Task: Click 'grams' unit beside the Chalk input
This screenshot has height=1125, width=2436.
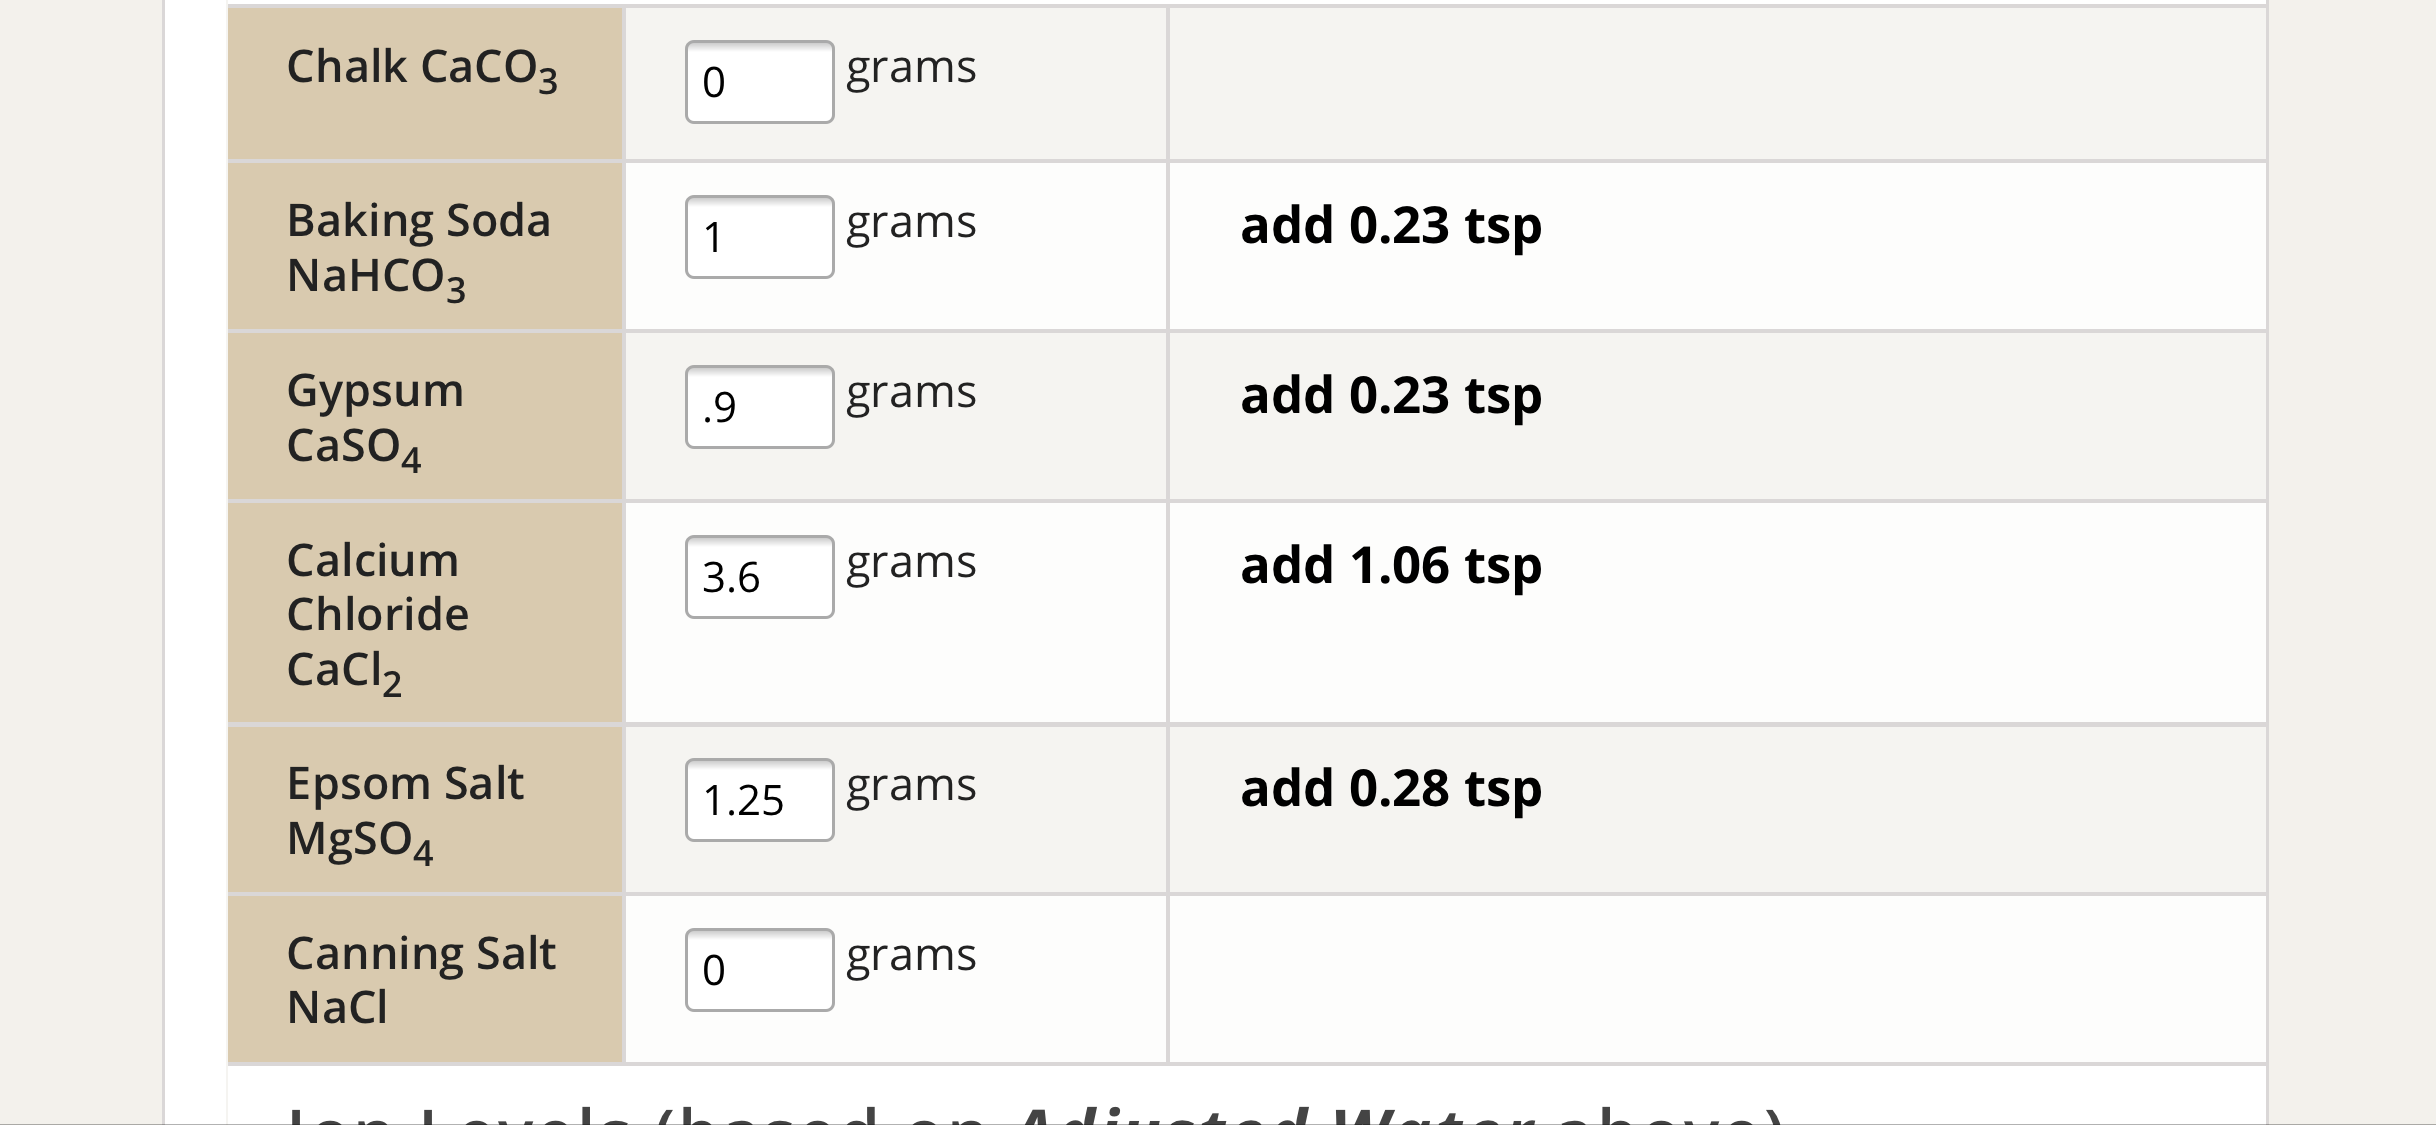Action: 911,70
